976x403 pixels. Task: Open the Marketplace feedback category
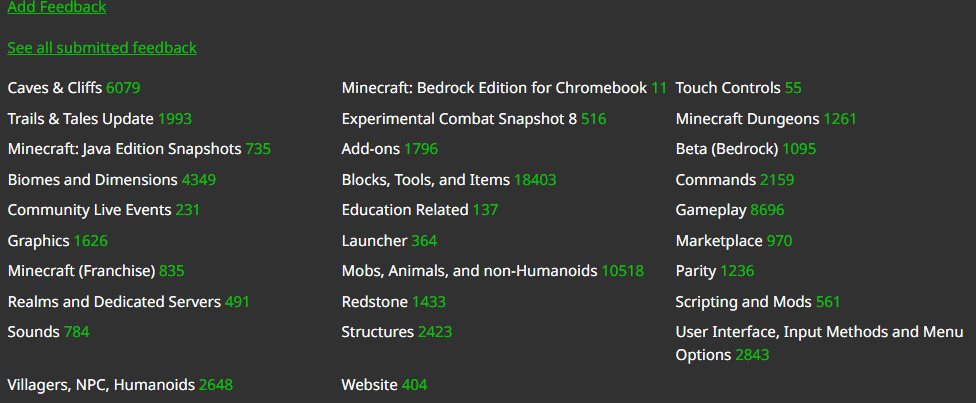[719, 241]
